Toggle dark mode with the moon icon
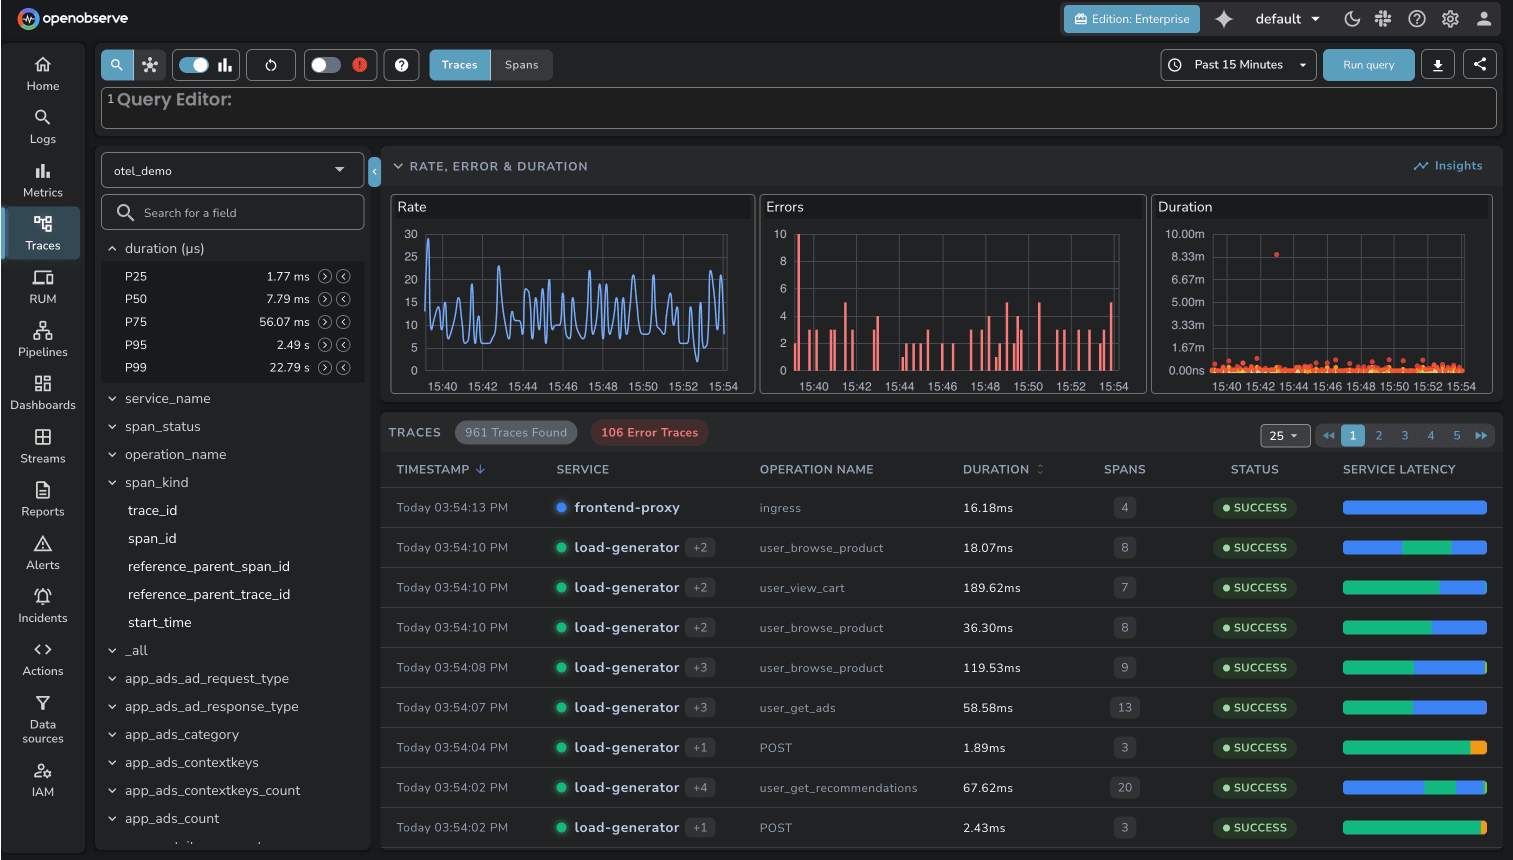 click(1352, 19)
